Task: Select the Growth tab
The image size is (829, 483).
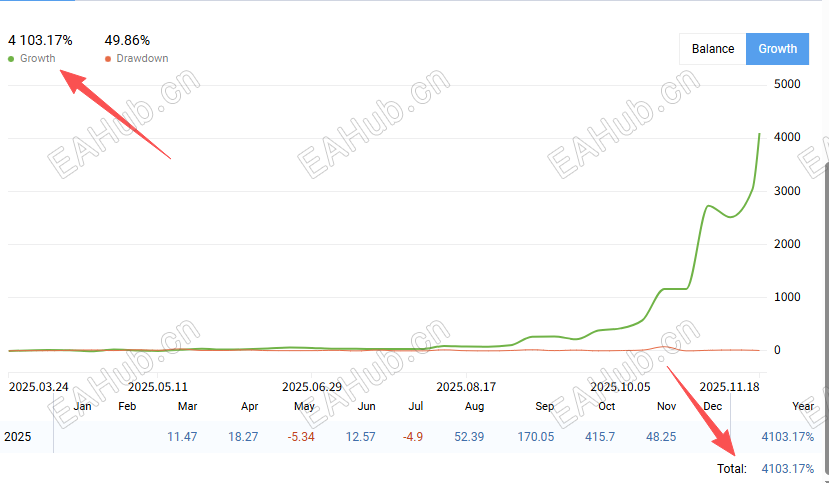Action: pyautogui.click(x=777, y=49)
